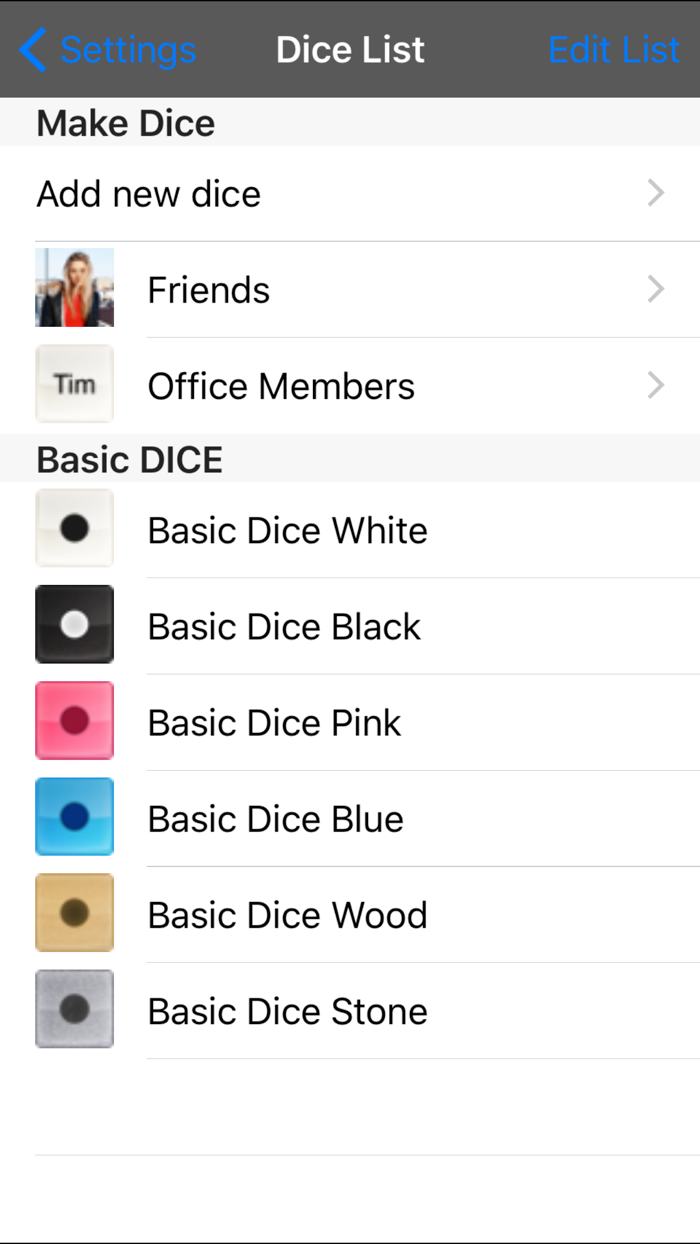
Task: Expand the Add new dice row chevron
Action: tap(655, 193)
